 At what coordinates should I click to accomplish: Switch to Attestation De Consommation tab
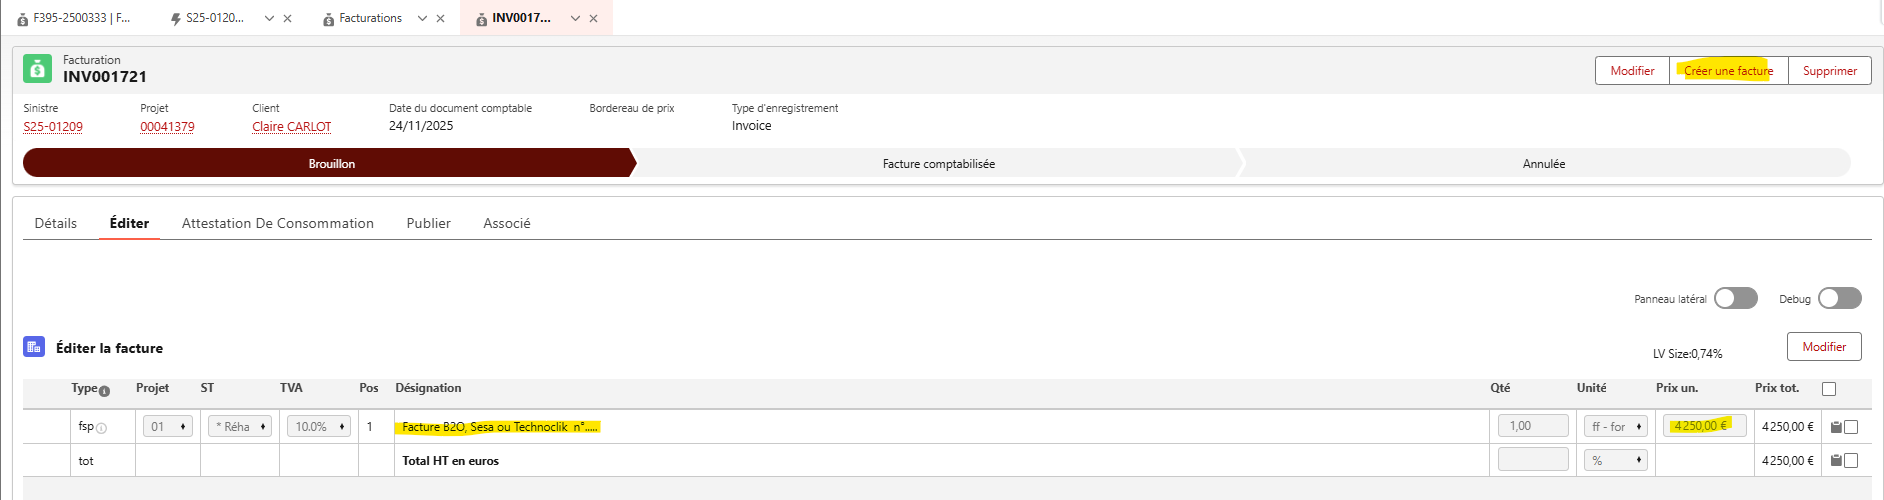coord(278,223)
